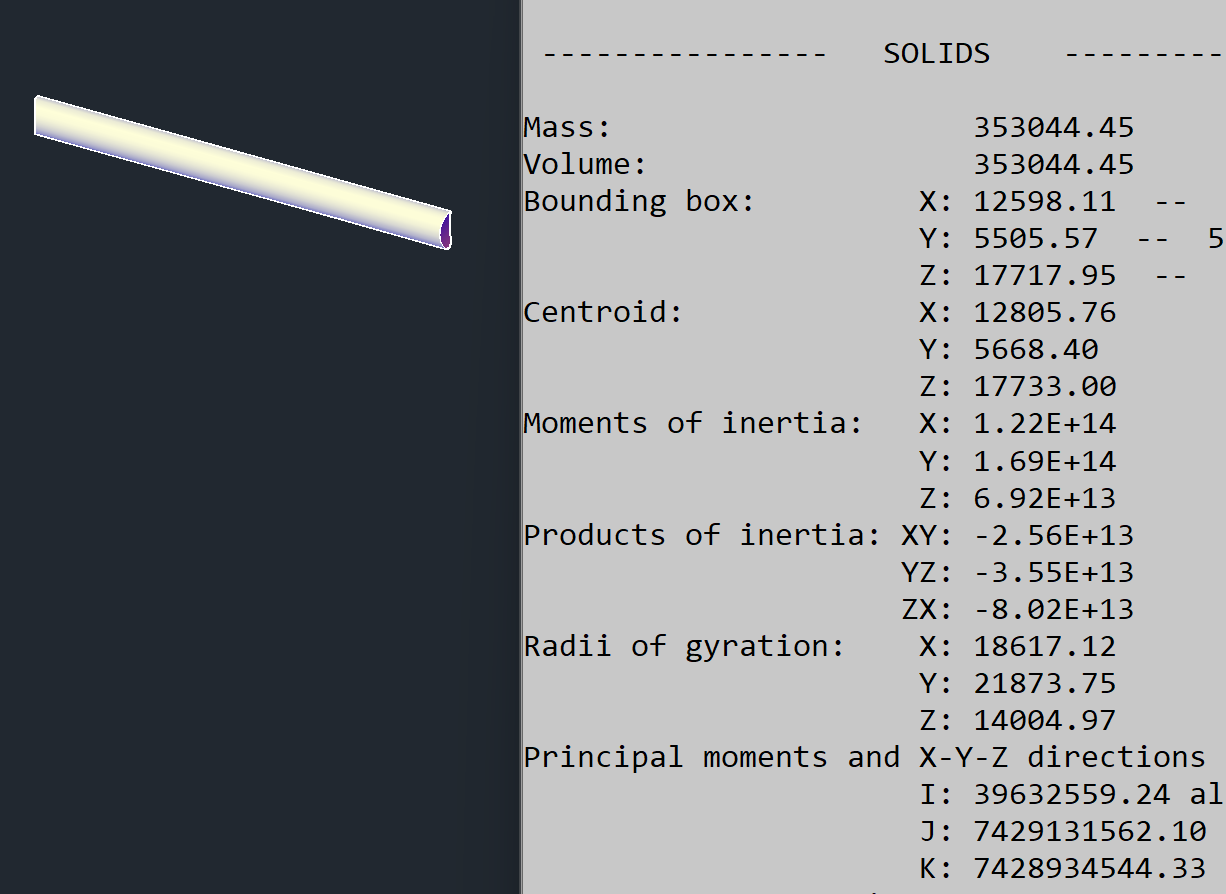The height and width of the screenshot is (894, 1226).
Task: Click the centroid Y value 5668.40
Action: [x=1035, y=350]
